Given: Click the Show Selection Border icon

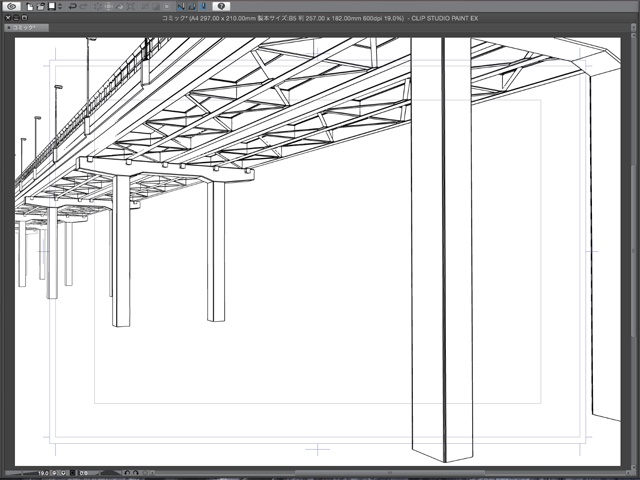Looking at the screenshot, I should [167, 7].
